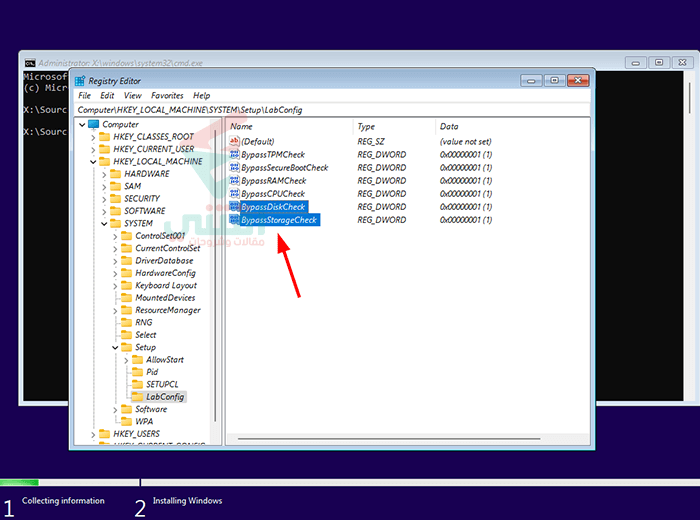Click the DriverDatabase folder icon
The width and height of the screenshot is (700, 520).
coord(127,261)
